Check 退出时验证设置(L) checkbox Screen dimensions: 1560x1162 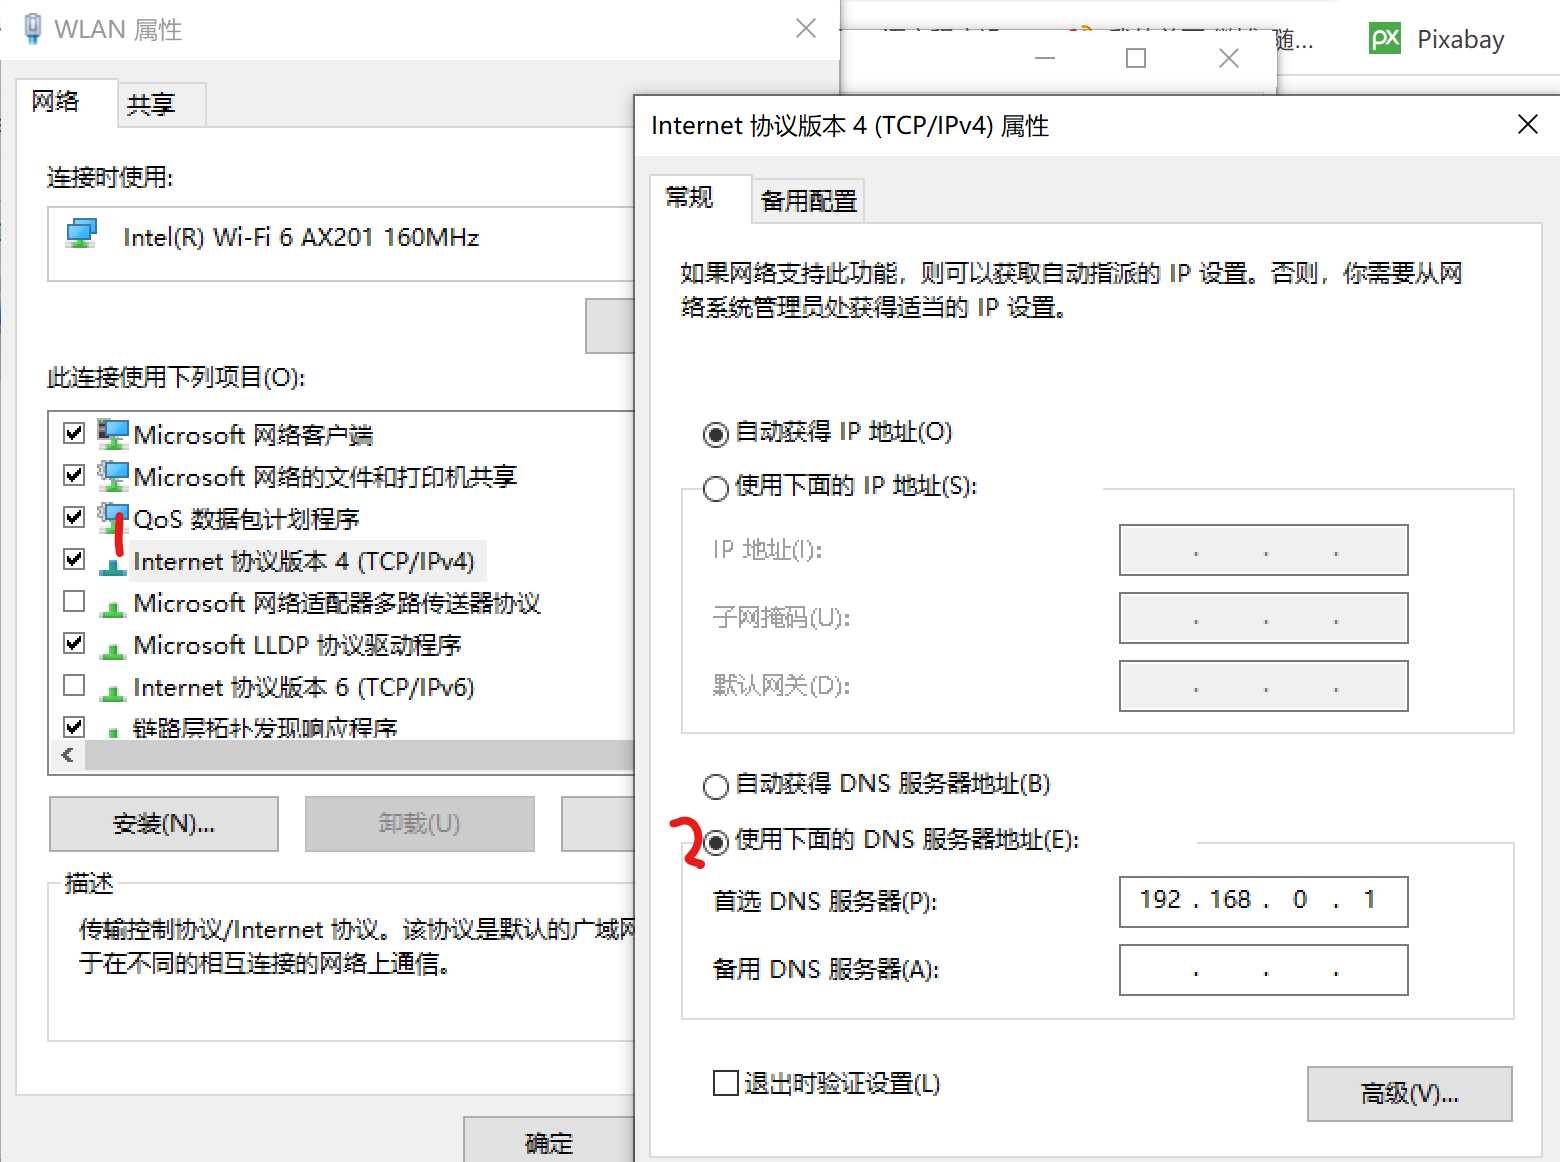(726, 1083)
